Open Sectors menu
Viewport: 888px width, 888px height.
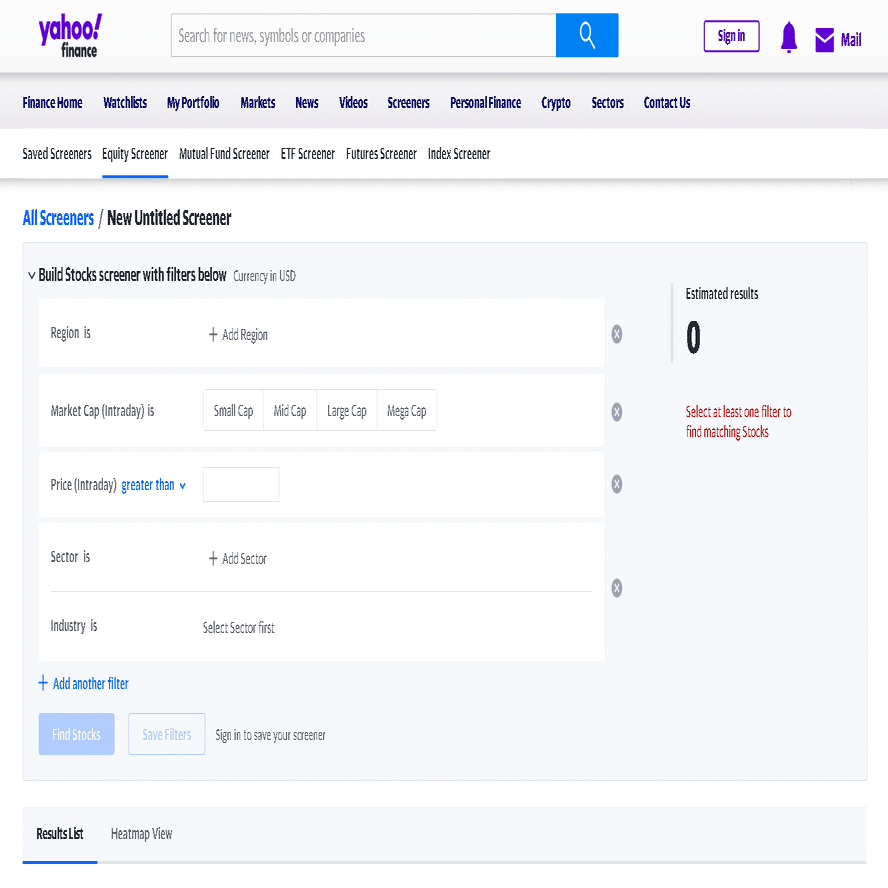pyautogui.click(x=608, y=103)
